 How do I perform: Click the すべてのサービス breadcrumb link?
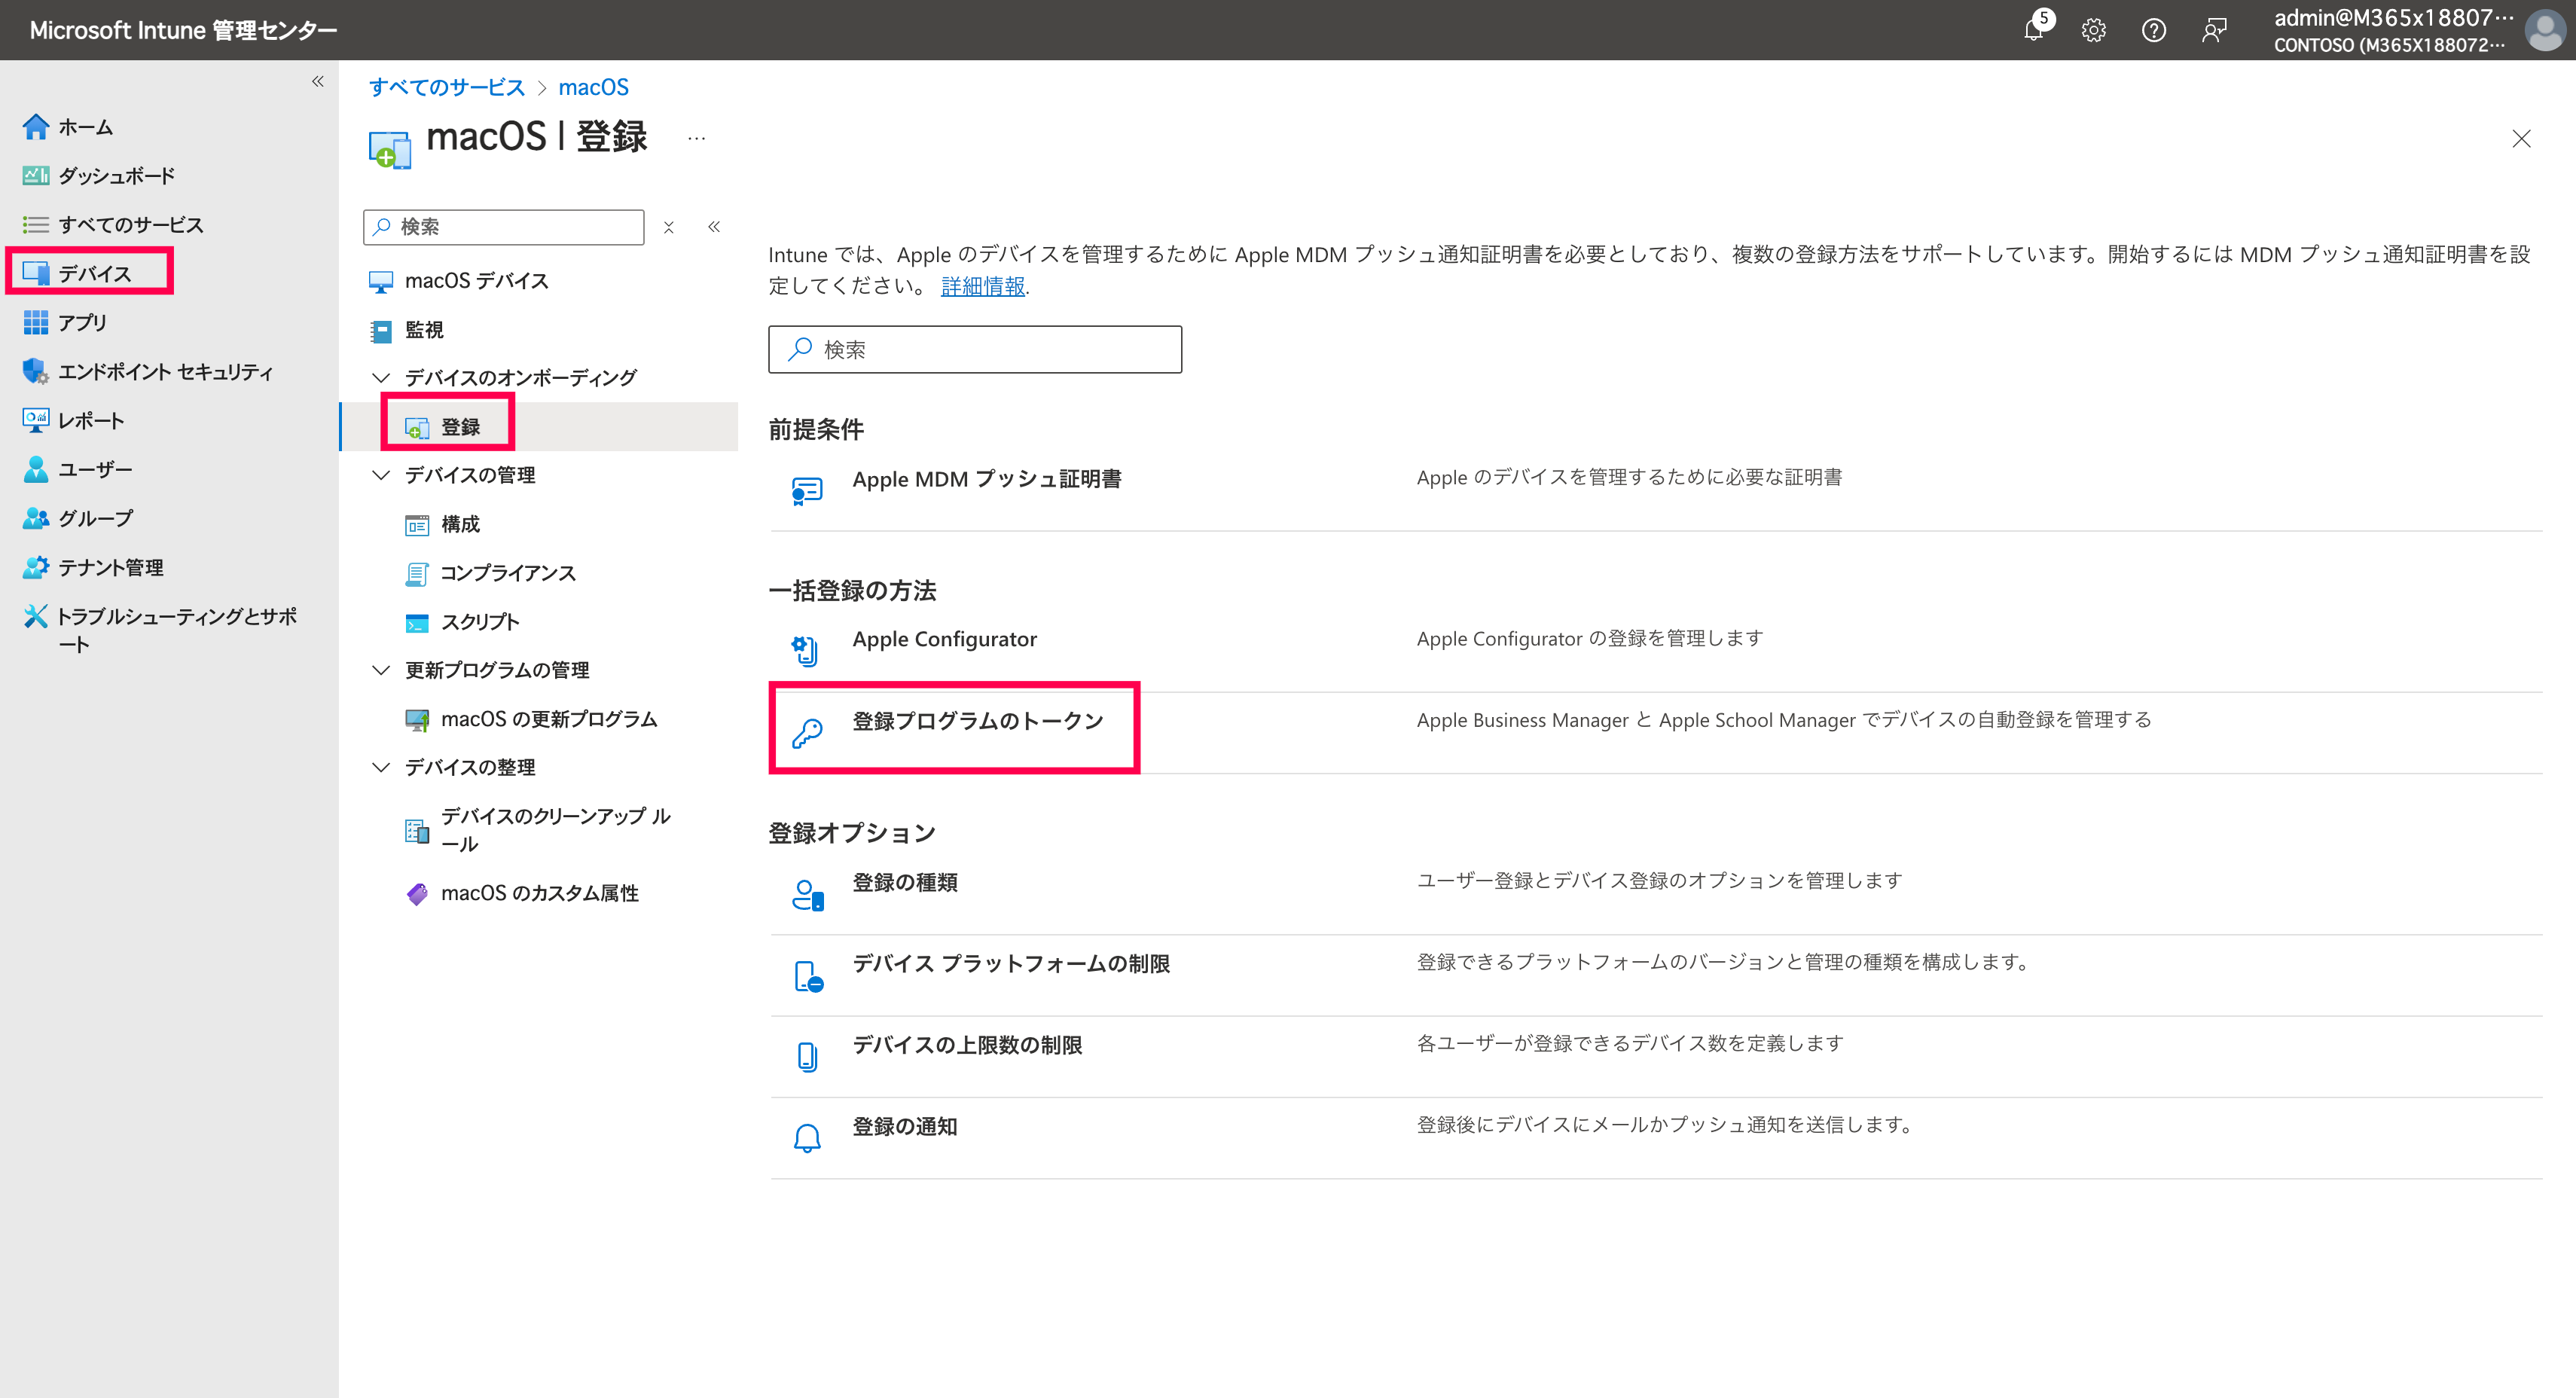pos(447,87)
